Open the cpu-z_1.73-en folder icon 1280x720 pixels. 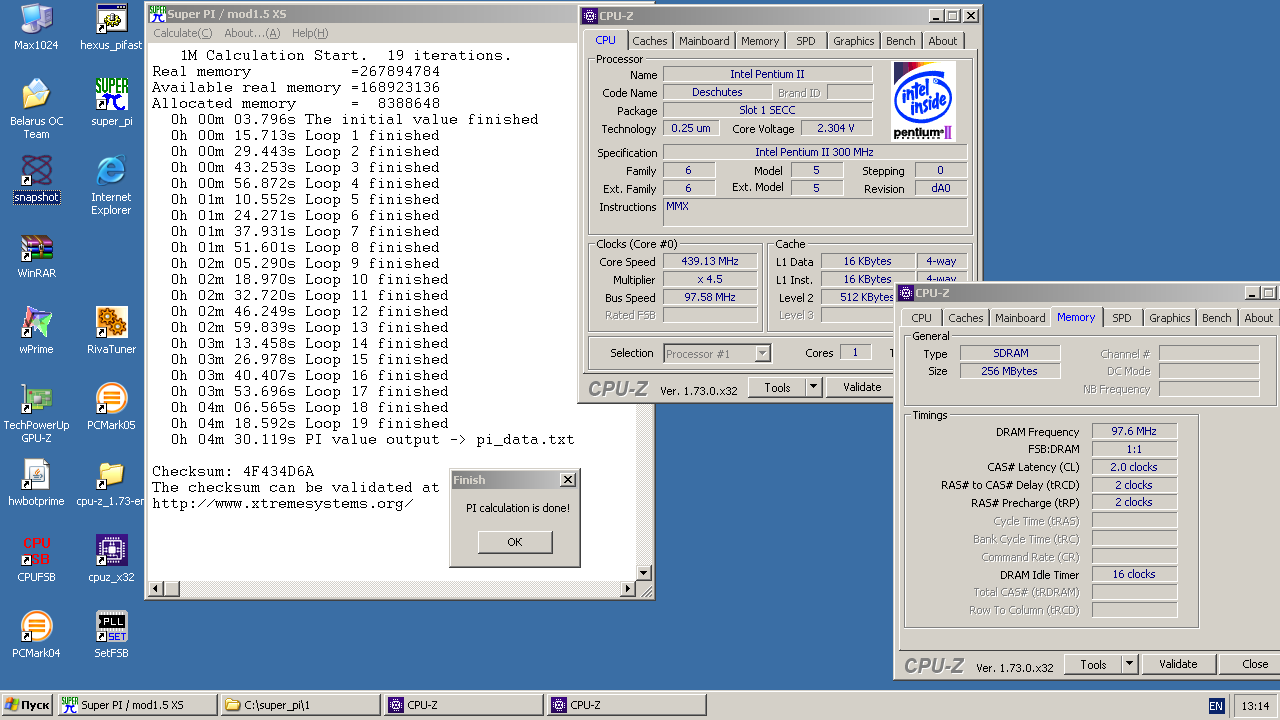(x=111, y=474)
